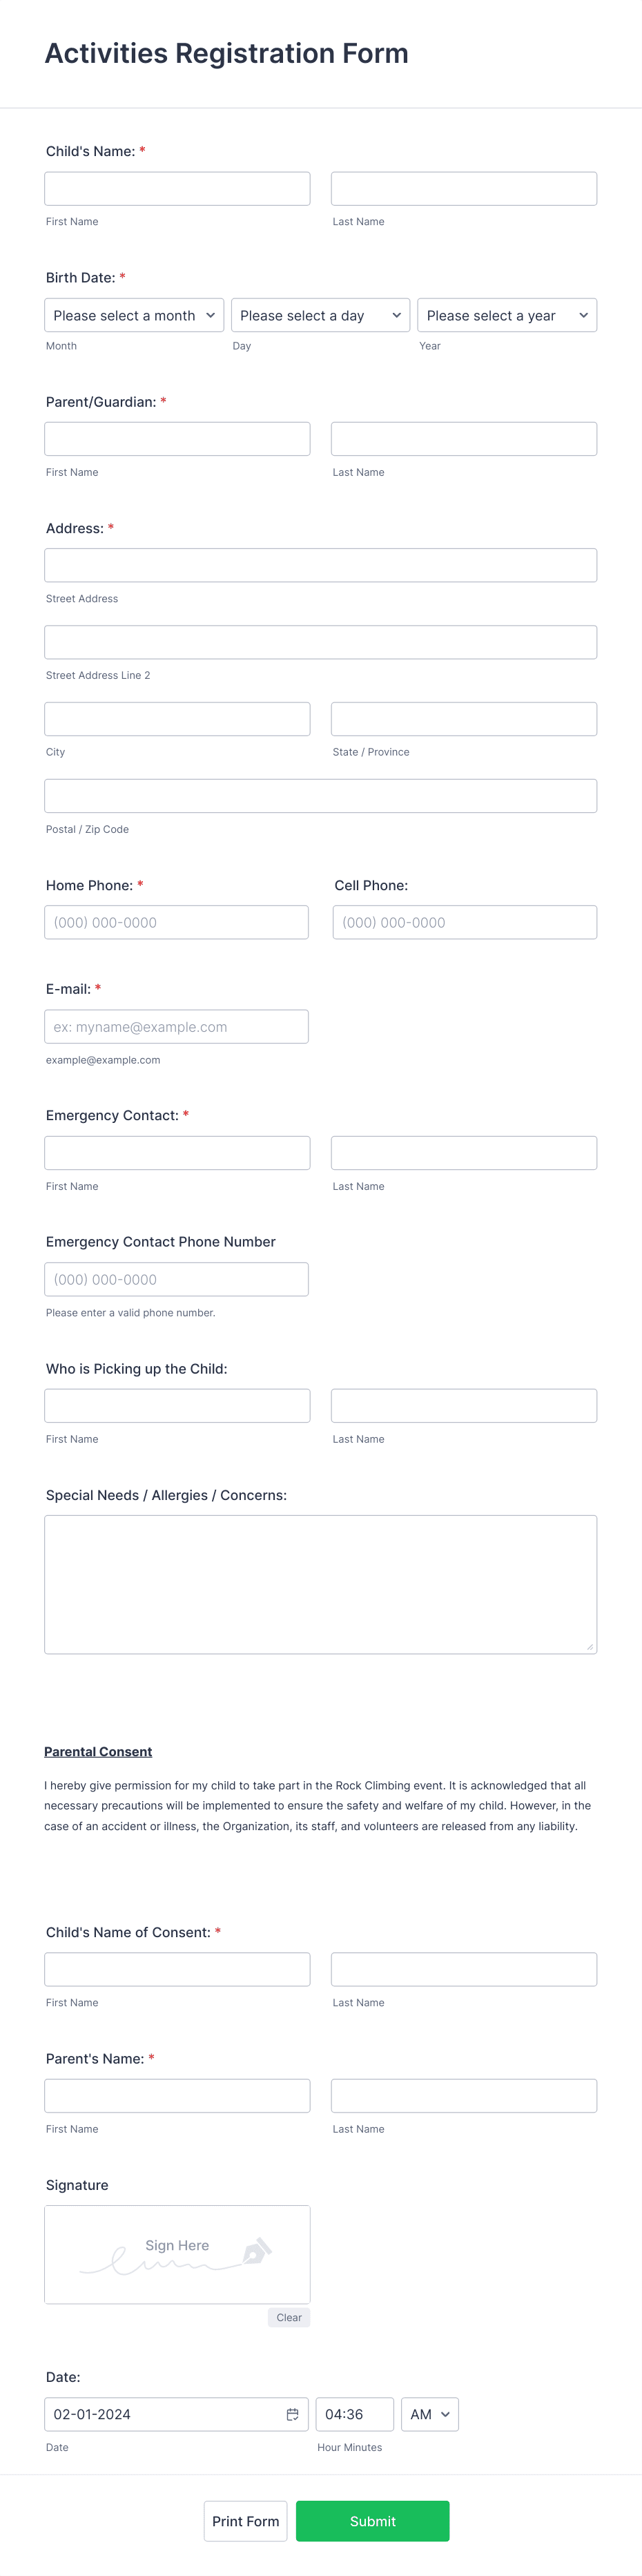Select the Print Form button
Screen dimensions: 642x2576
pyautogui.click(x=245, y=2521)
